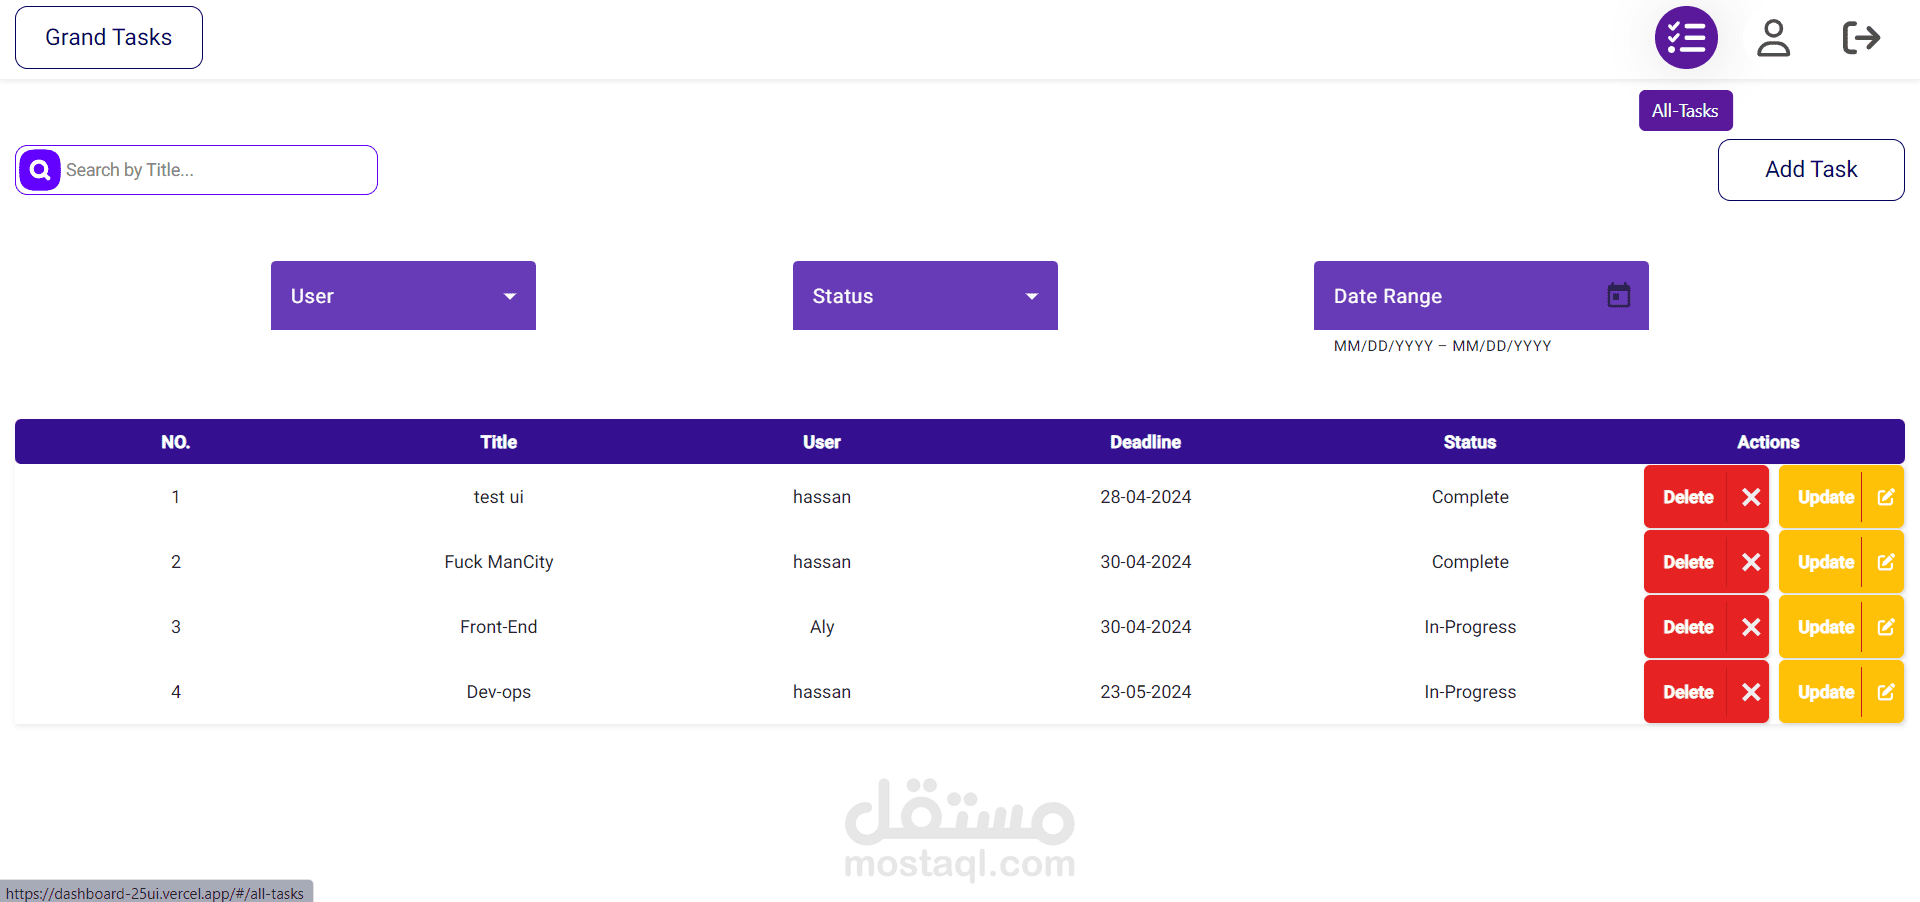This screenshot has height=902, width=1920.
Task: Click the edit pencil icon for Fuck ManCity
Action: (x=1886, y=562)
